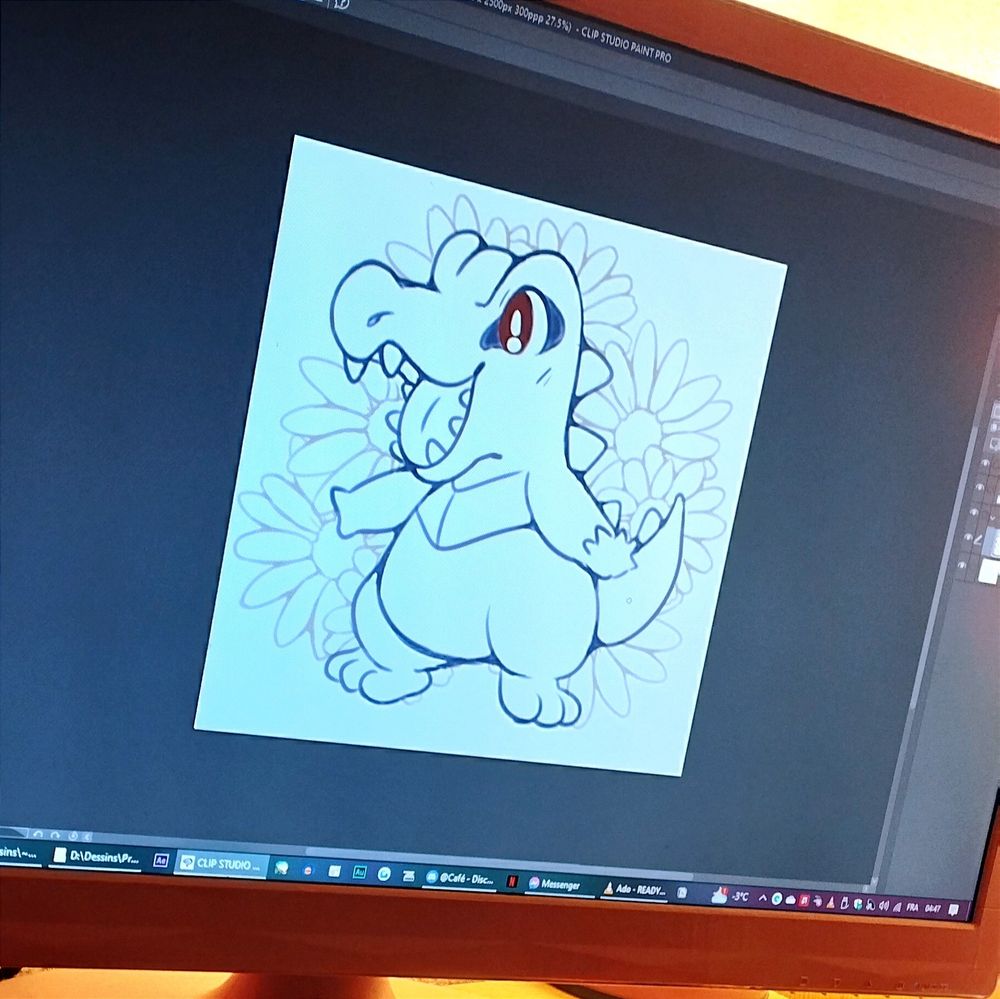
Task: Click the left-curving arrow under the canvas
Action: [x=37, y=834]
